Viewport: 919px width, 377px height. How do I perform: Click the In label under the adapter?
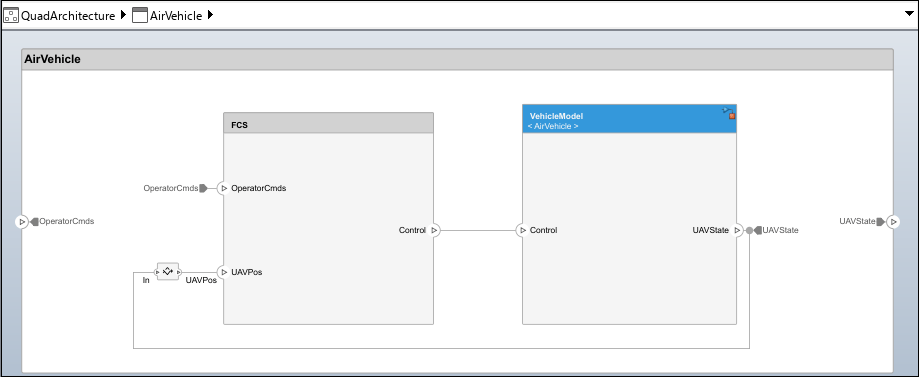click(146, 280)
